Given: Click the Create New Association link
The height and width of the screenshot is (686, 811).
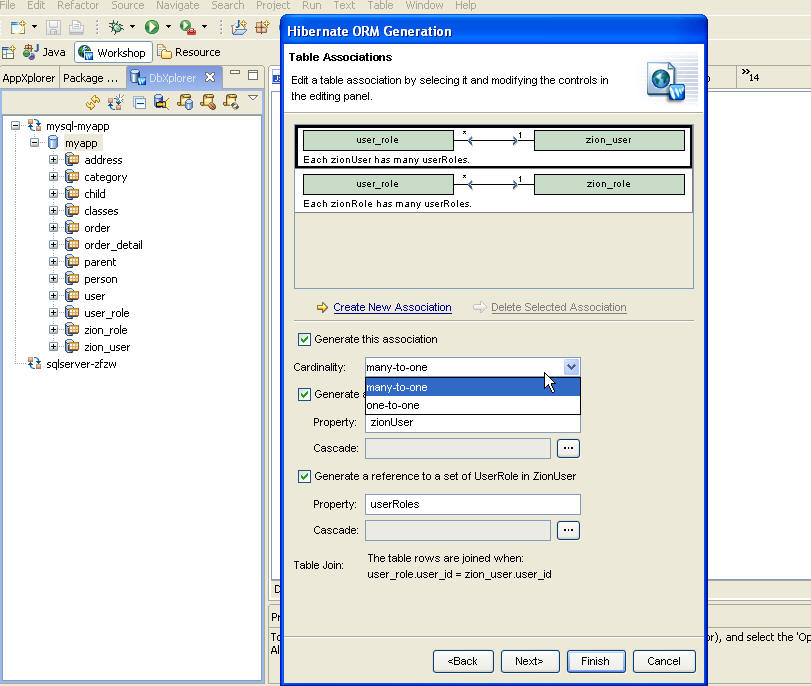Looking at the screenshot, I should click(392, 307).
